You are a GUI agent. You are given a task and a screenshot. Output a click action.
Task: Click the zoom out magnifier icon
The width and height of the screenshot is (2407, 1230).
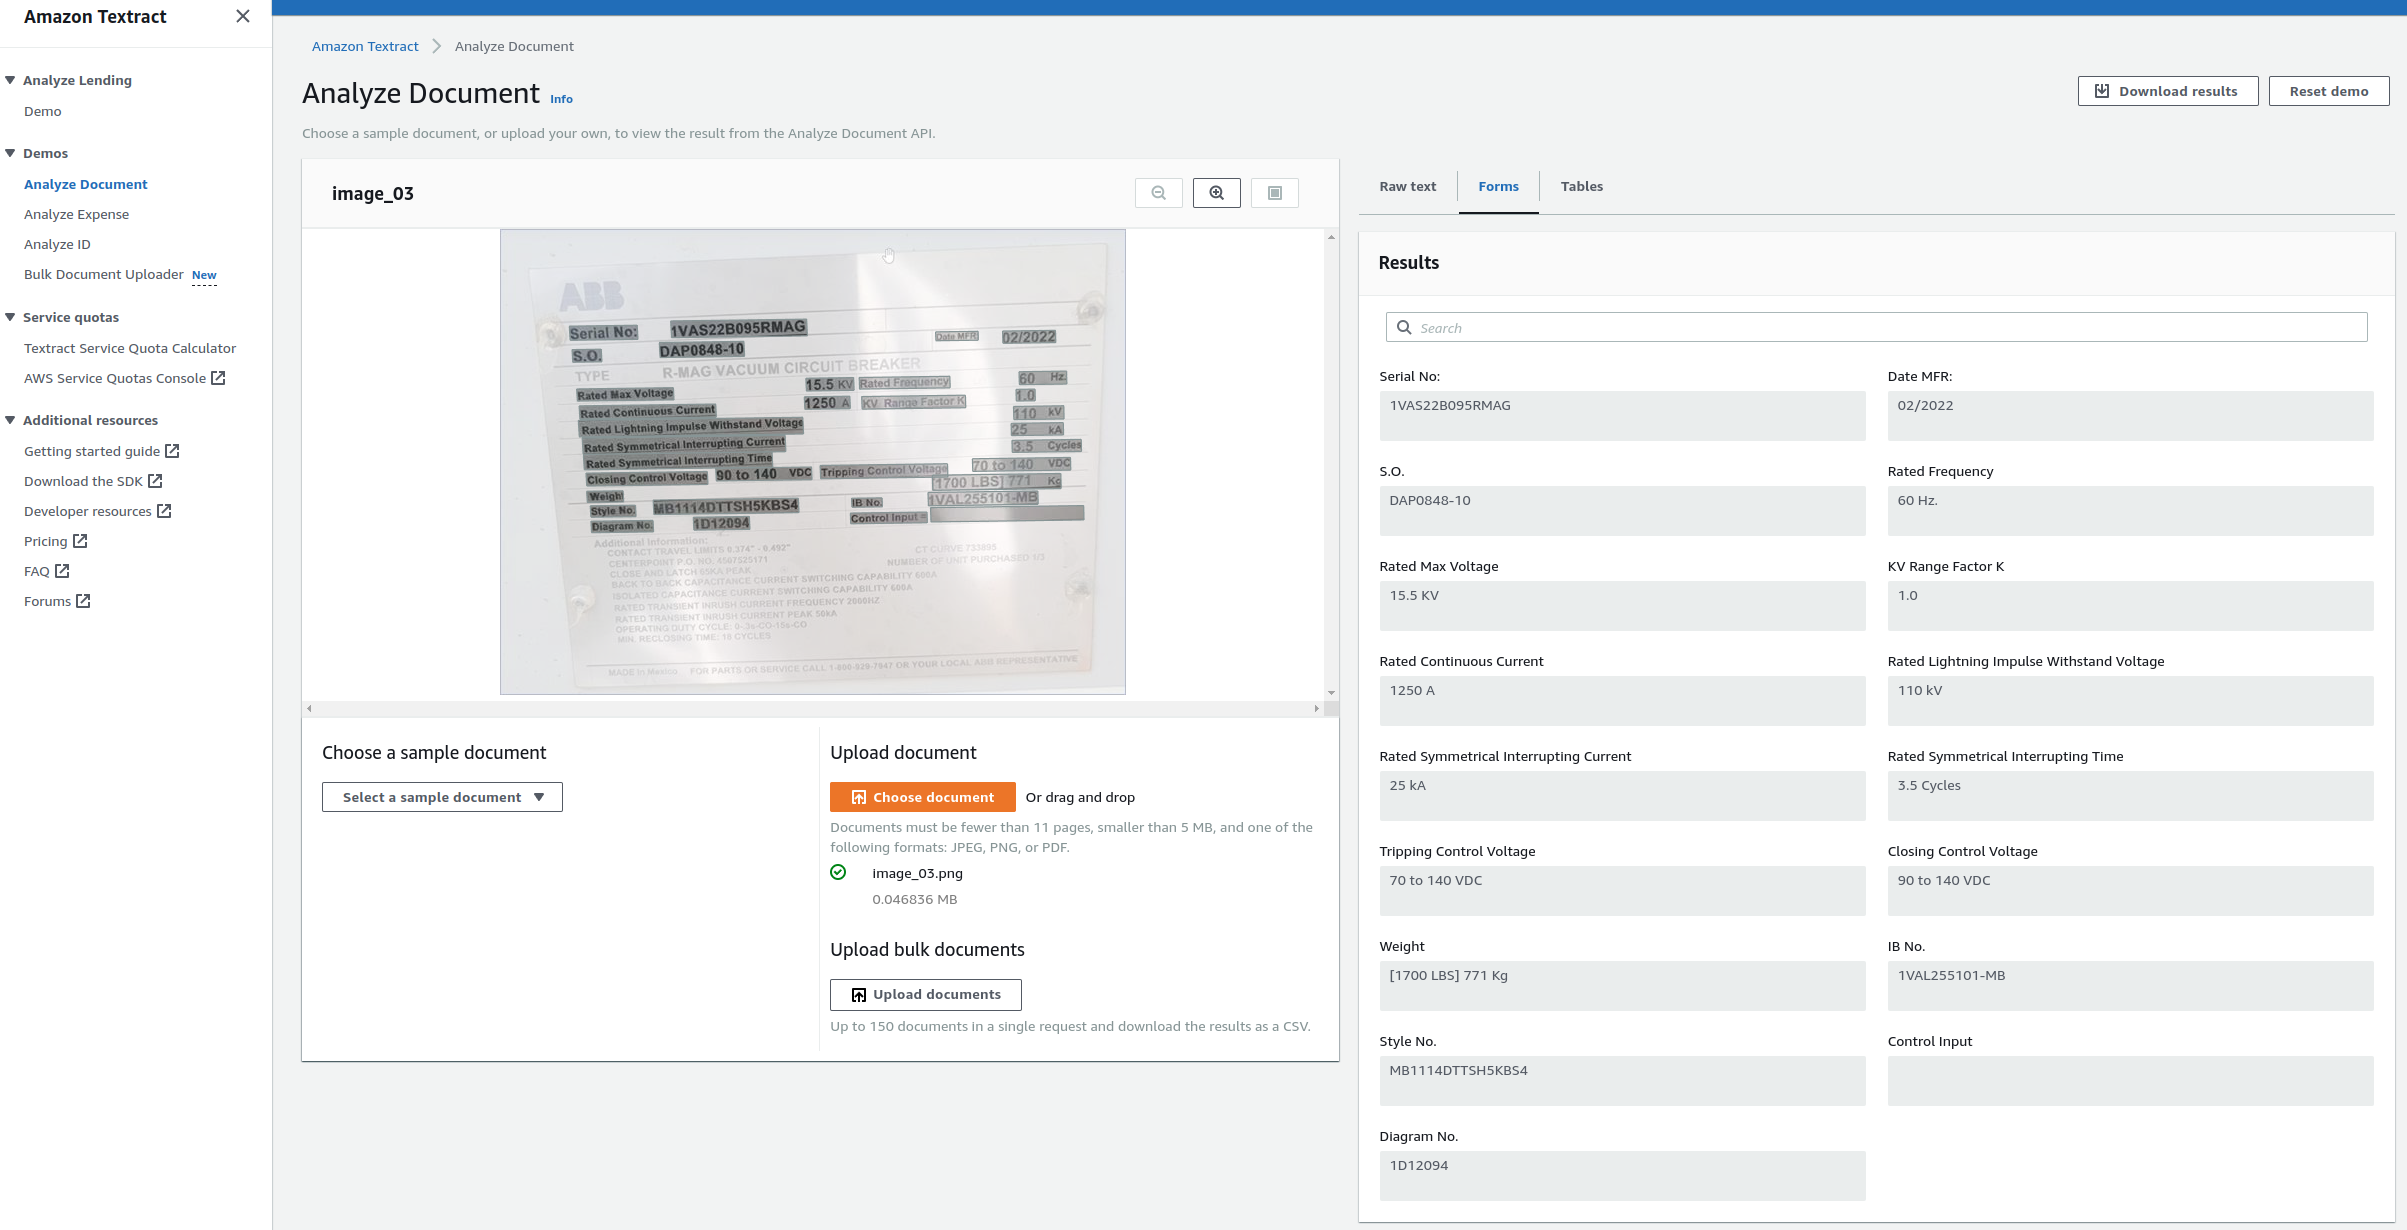click(1158, 193)
